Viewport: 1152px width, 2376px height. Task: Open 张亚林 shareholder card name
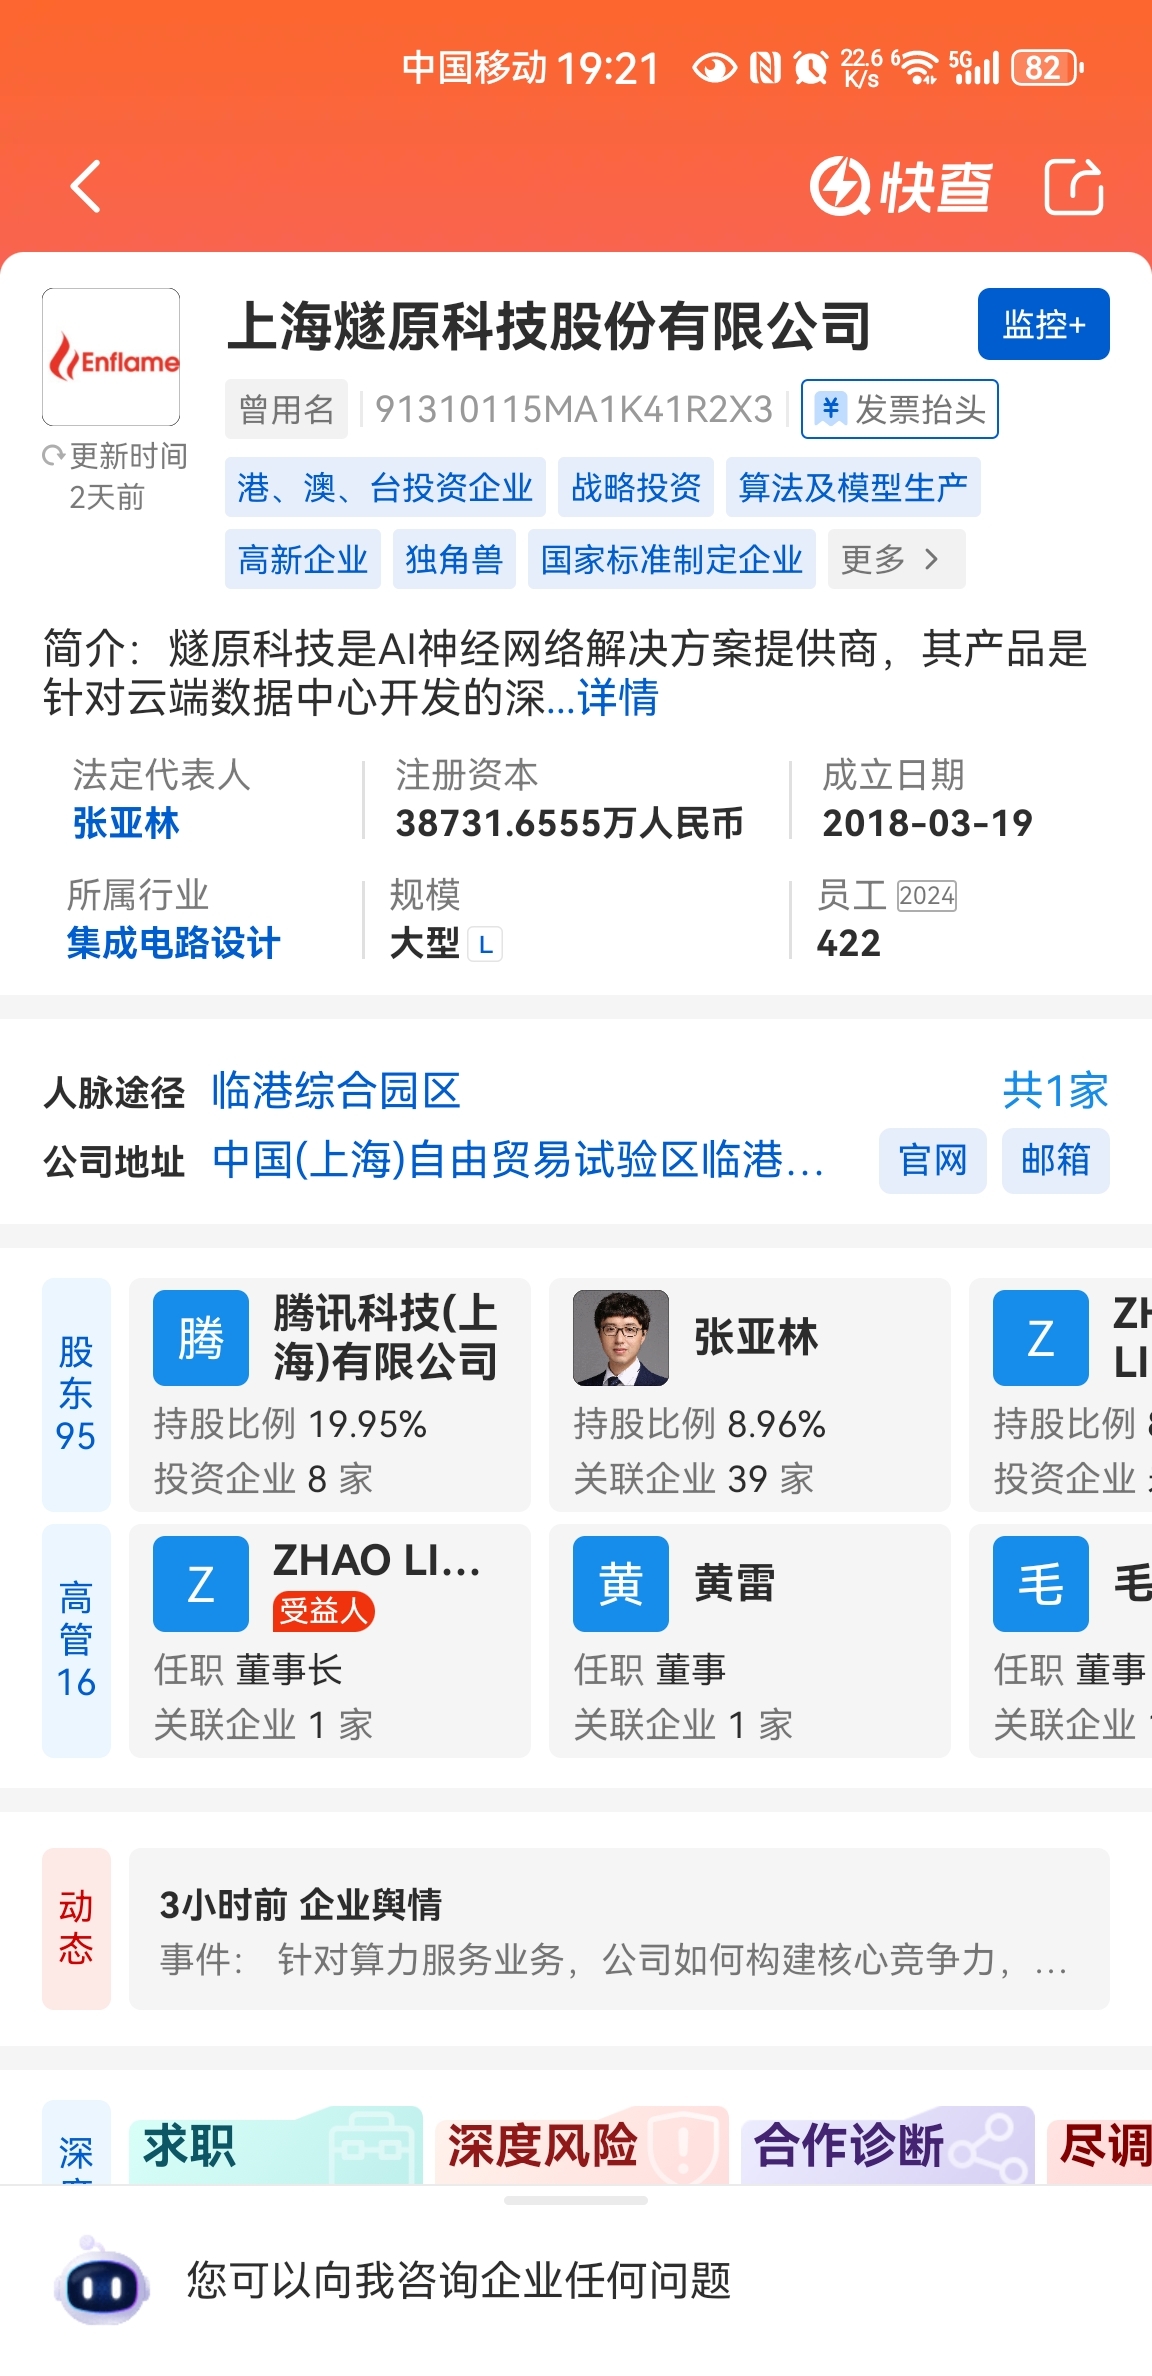click(756, 1337)
